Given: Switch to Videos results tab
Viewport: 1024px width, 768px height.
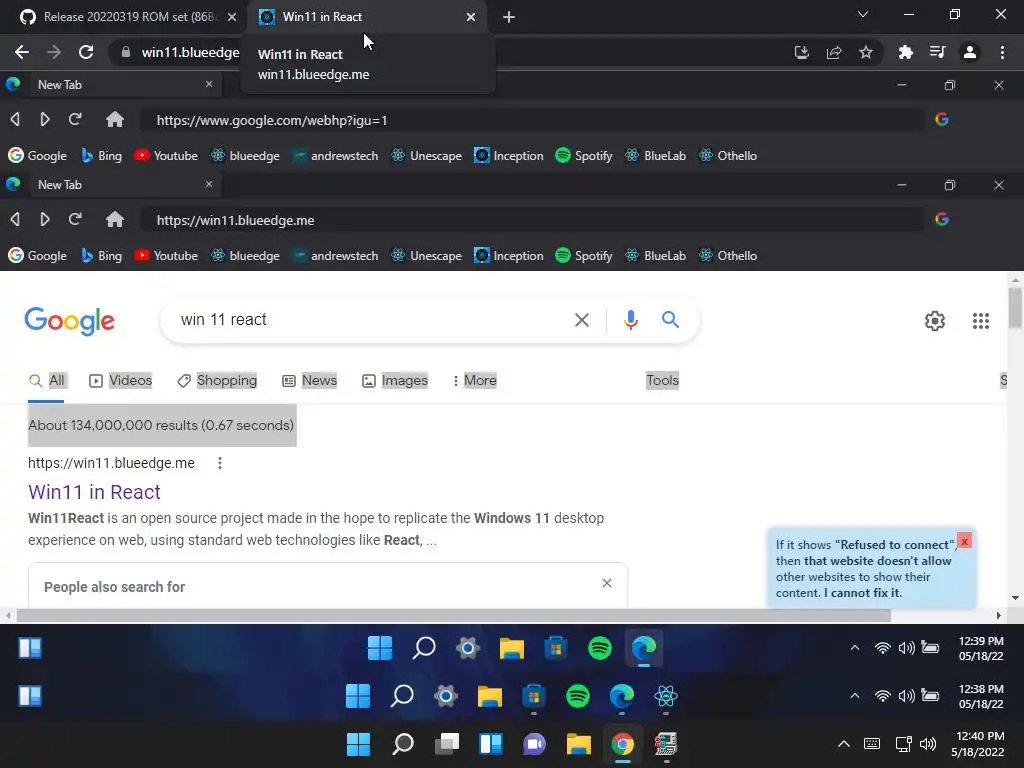Looking at the screenshot, I should pyautogui.click(x=121, y=381).
